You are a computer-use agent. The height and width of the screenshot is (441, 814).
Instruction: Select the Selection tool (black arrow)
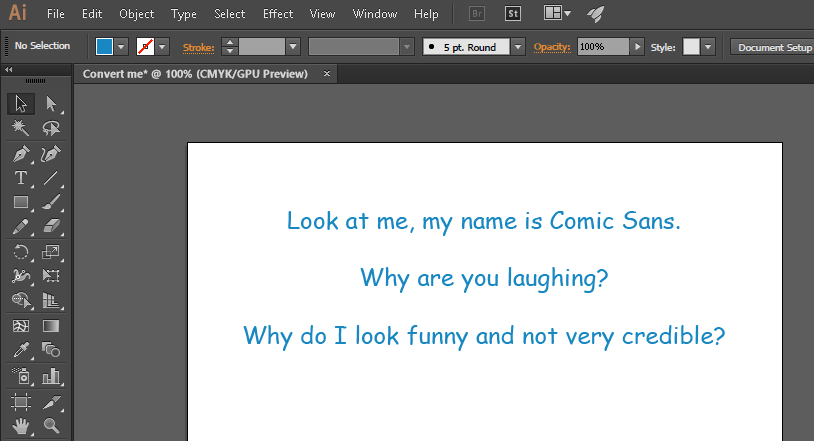point(21,104)
